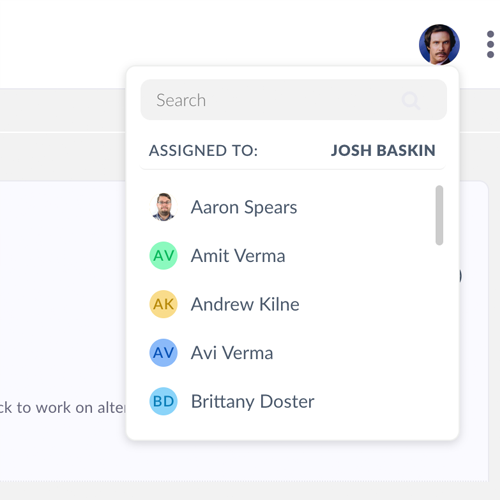
Task: Focus the Search input field
Action: (294, 100)
